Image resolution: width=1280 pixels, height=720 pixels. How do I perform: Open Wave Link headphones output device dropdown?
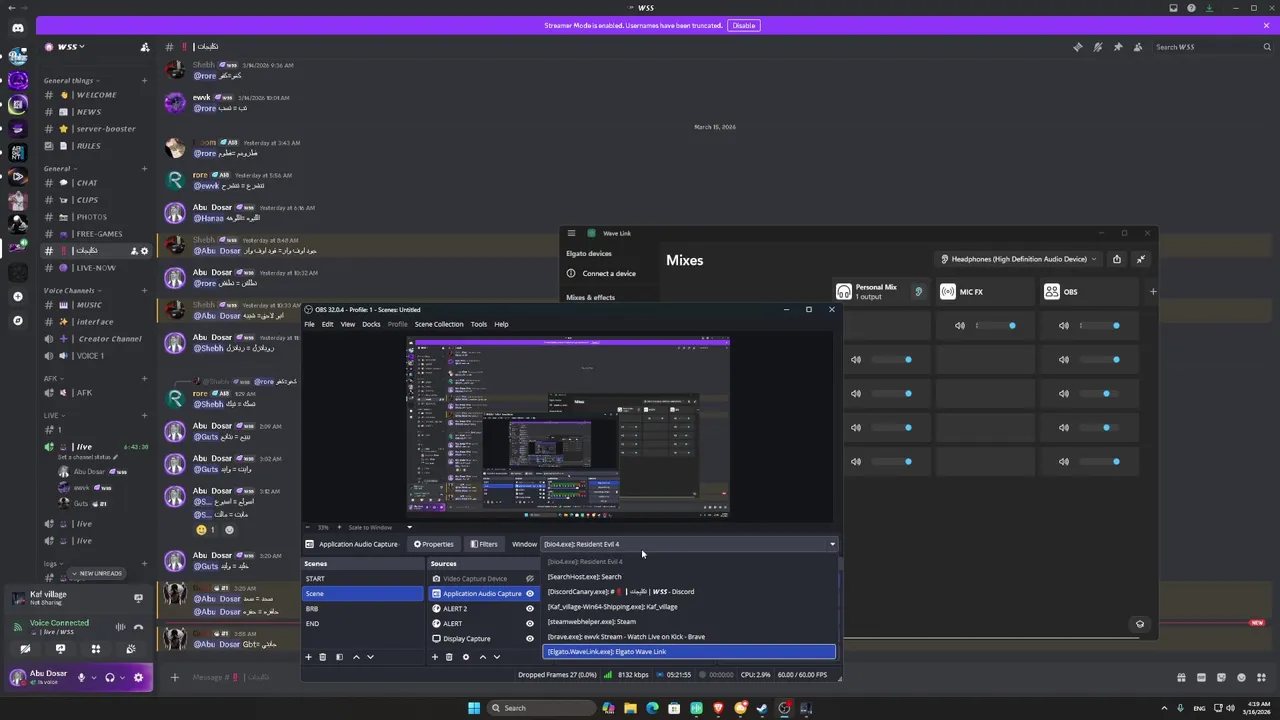[1018, 259]
